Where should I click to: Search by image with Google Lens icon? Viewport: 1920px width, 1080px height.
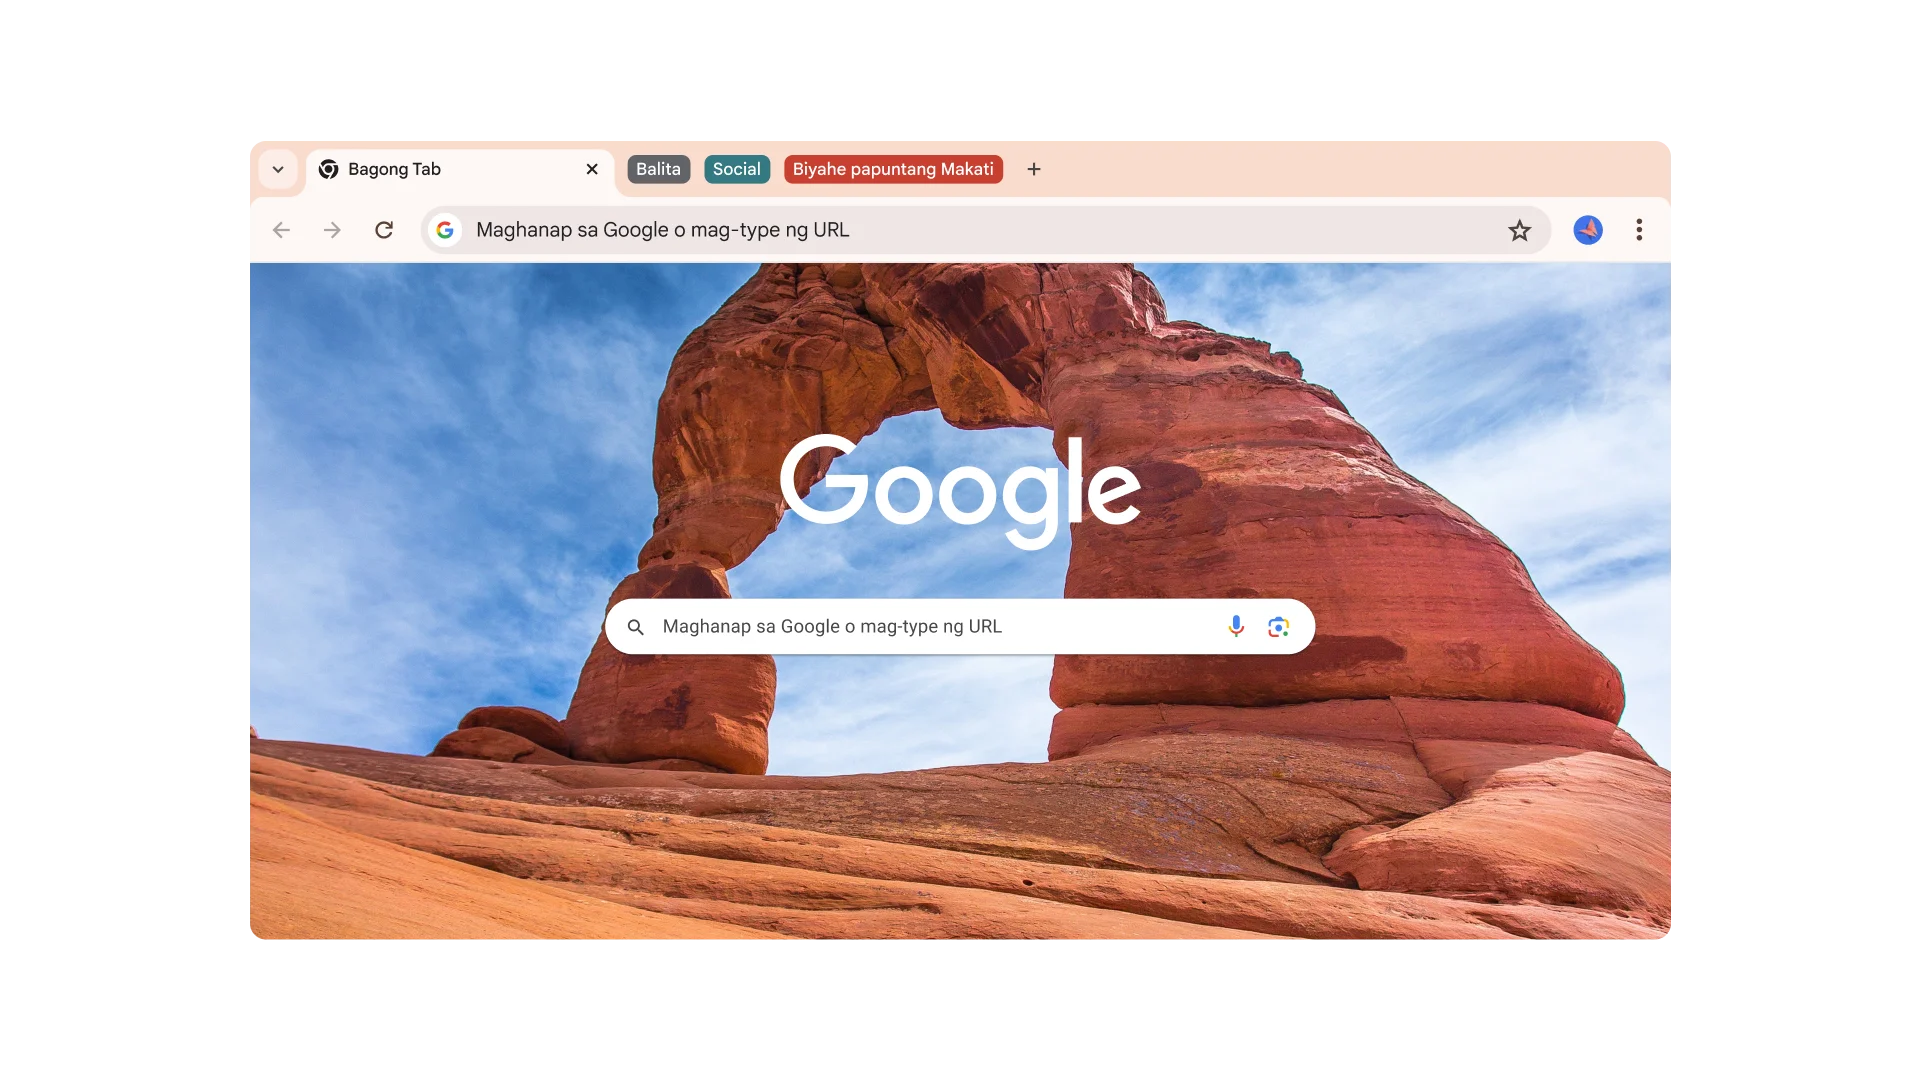point(1278,627)
